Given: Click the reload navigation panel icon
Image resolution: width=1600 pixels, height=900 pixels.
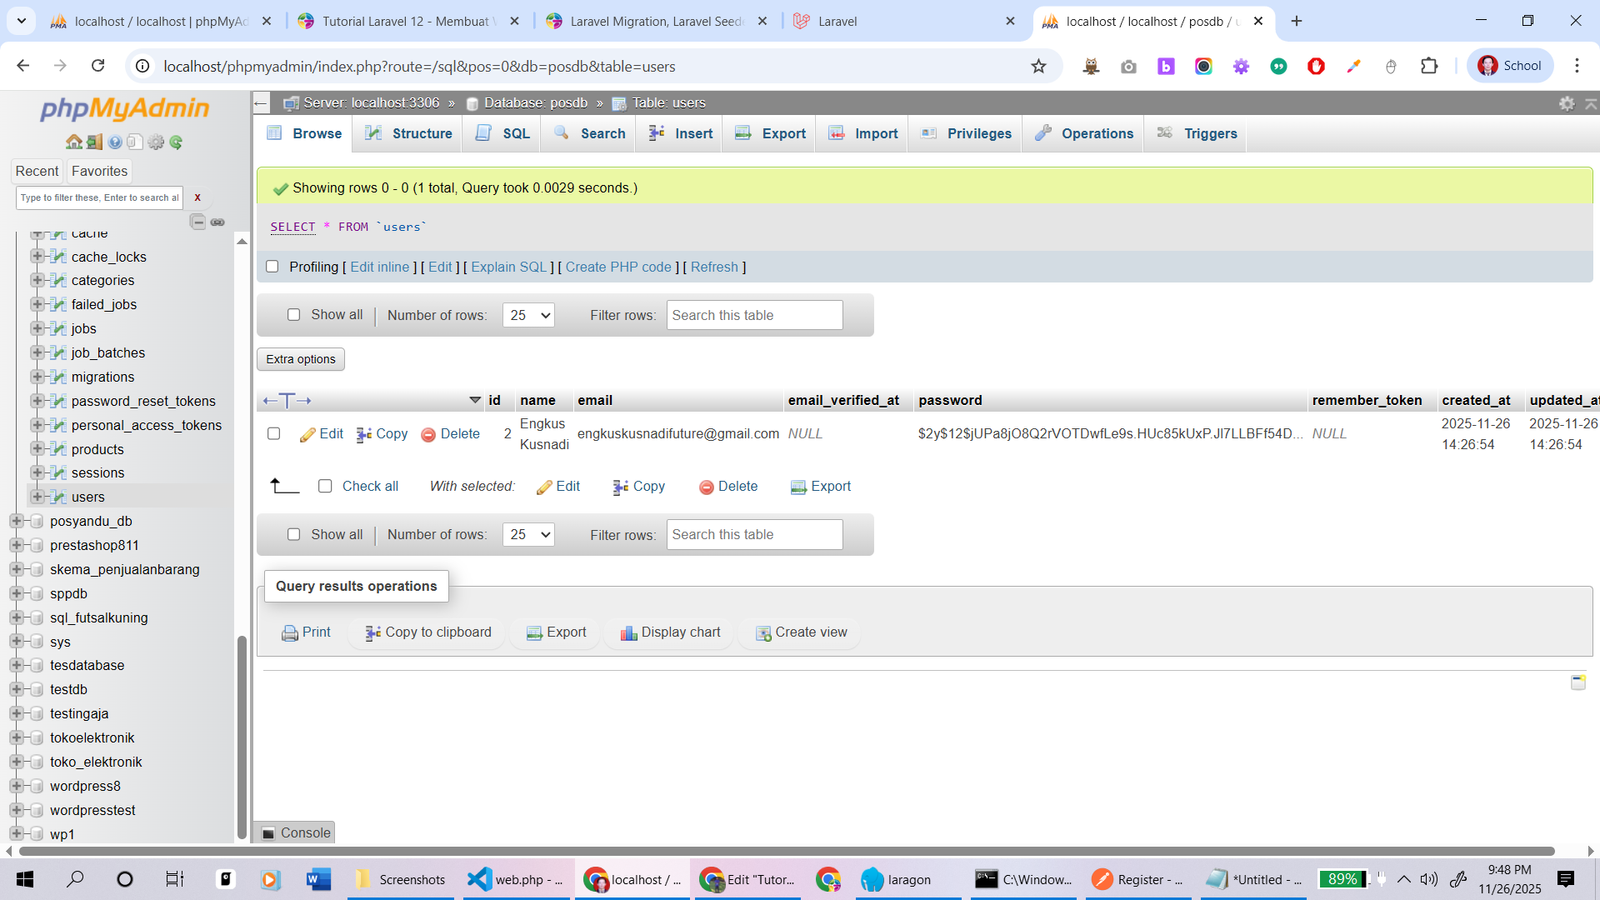Looking at the screenshot, I should click(x=176, y=142).
